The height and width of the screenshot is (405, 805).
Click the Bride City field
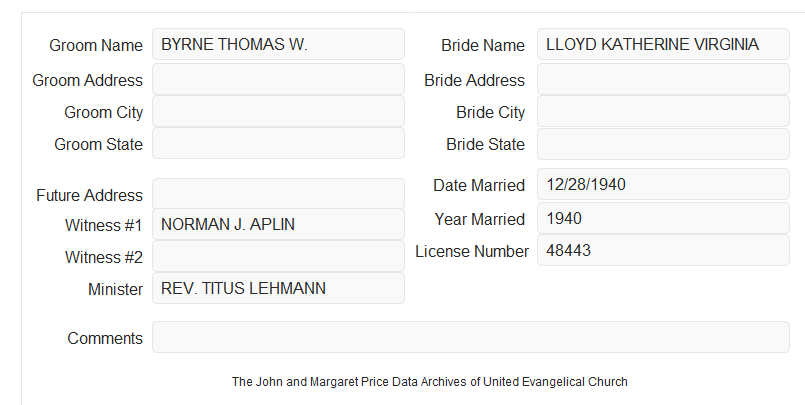[x=663, y=111]
